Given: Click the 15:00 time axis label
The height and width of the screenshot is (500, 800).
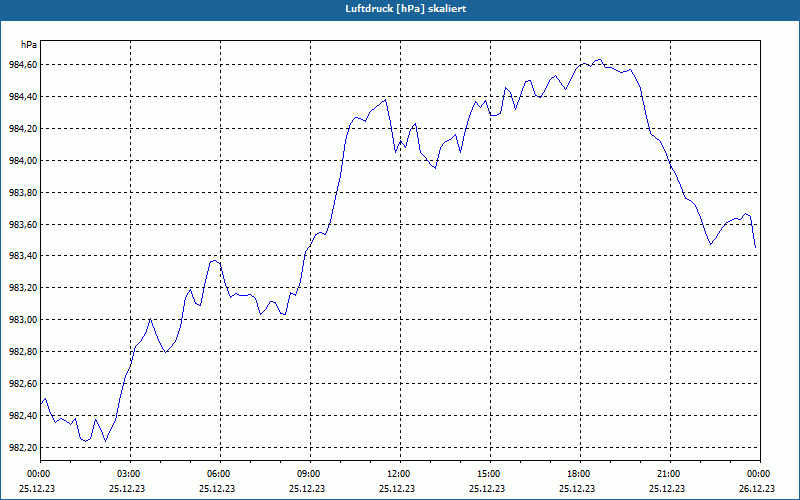Looking at the screenshot, I should coord(490,474).
